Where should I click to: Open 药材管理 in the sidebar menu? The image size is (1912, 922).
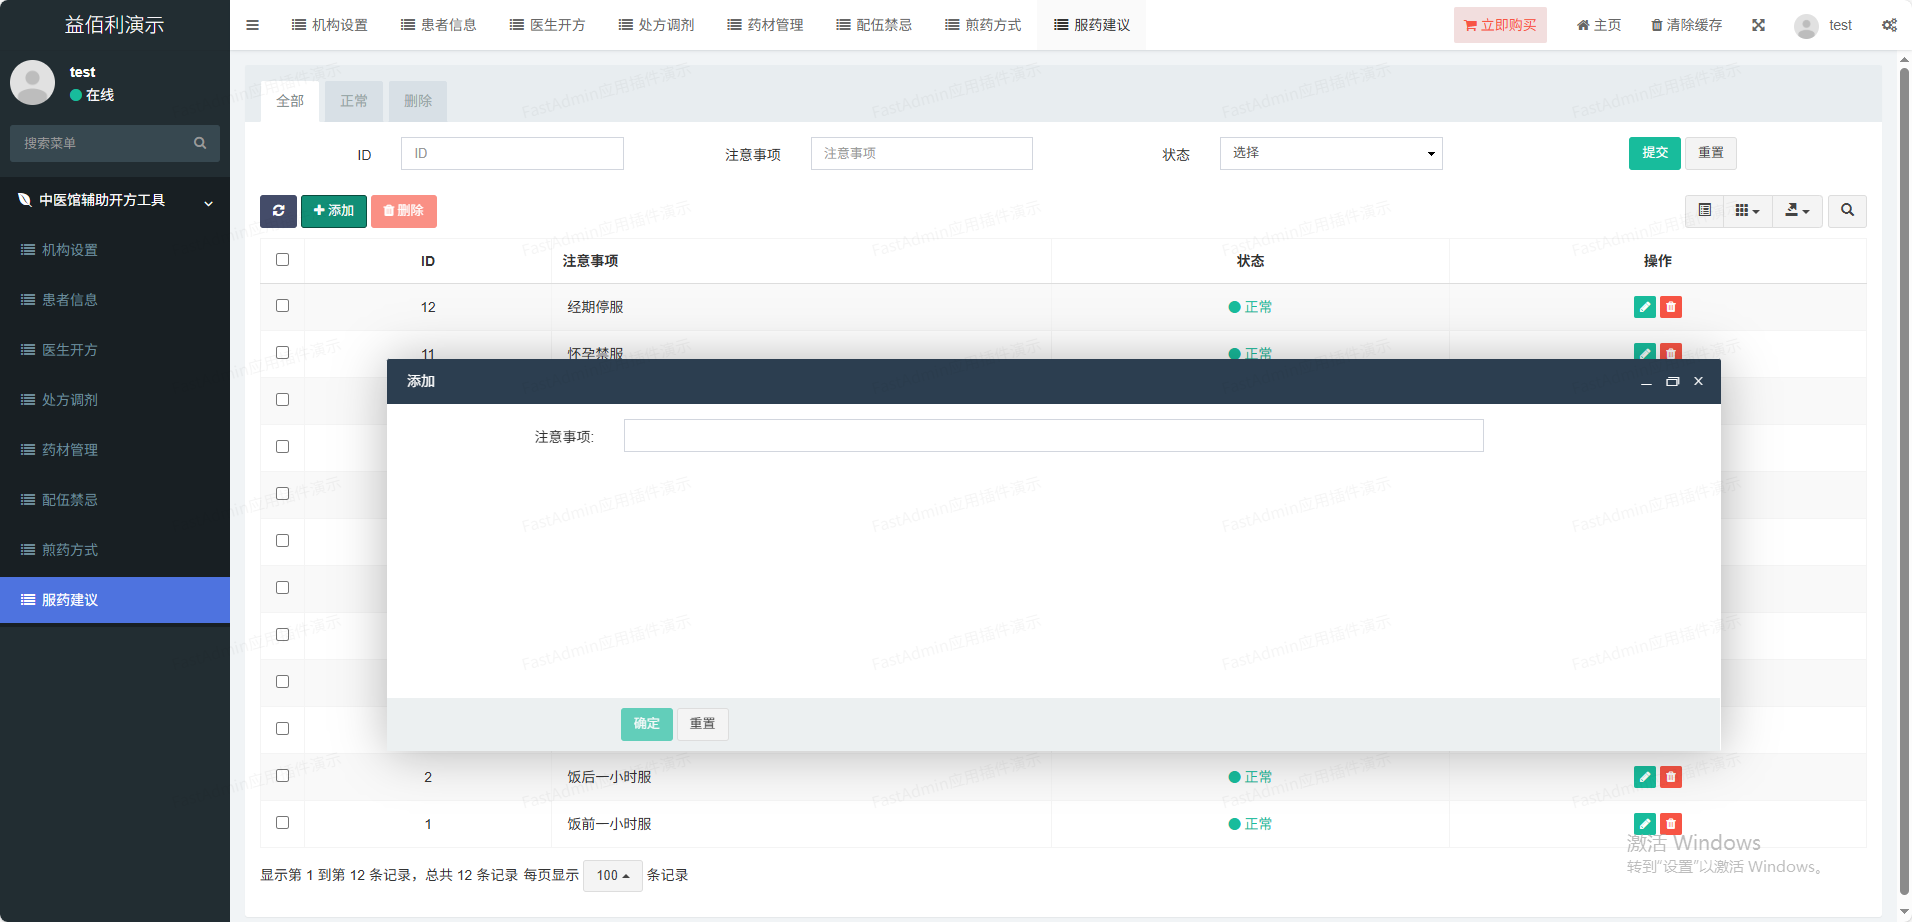pos(70,450)
